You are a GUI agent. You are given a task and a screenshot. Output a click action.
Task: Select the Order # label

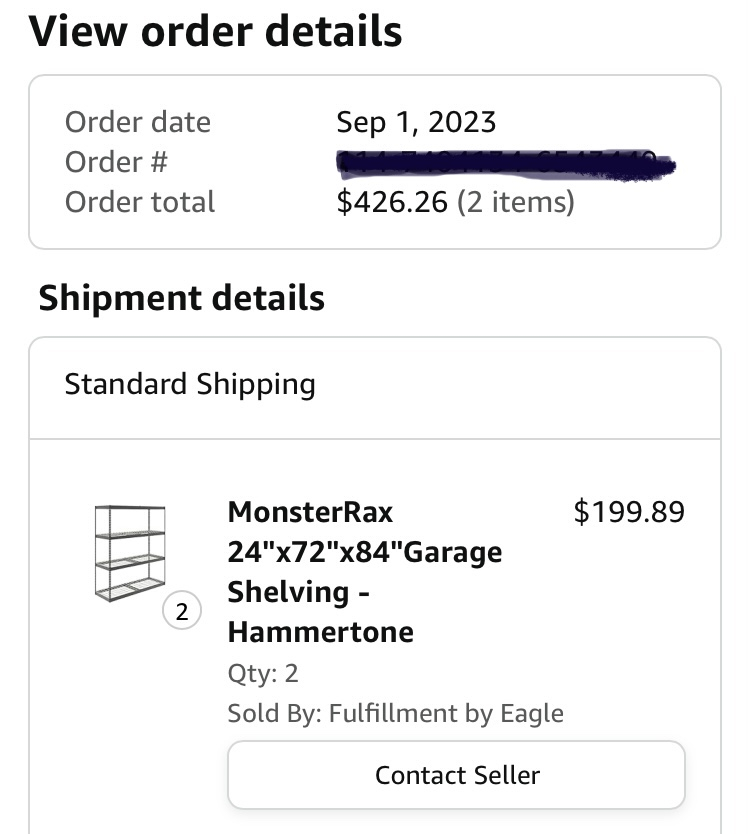point(116,162)
